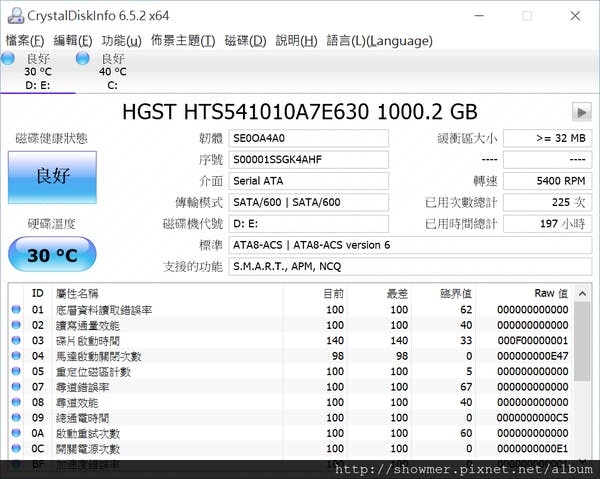This screenshot has height=479, width=600.
Task: Click the drive letter field D: E:
Action: click(x=308, y=224)
